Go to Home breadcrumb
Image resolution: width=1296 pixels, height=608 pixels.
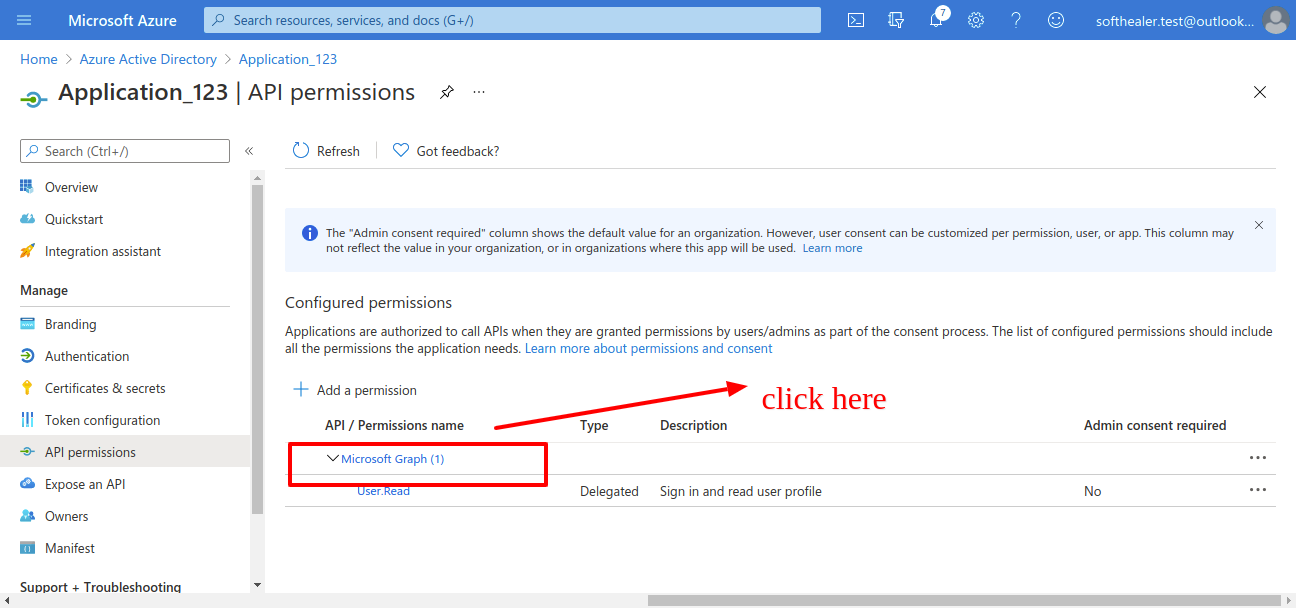tap(39, 59)
